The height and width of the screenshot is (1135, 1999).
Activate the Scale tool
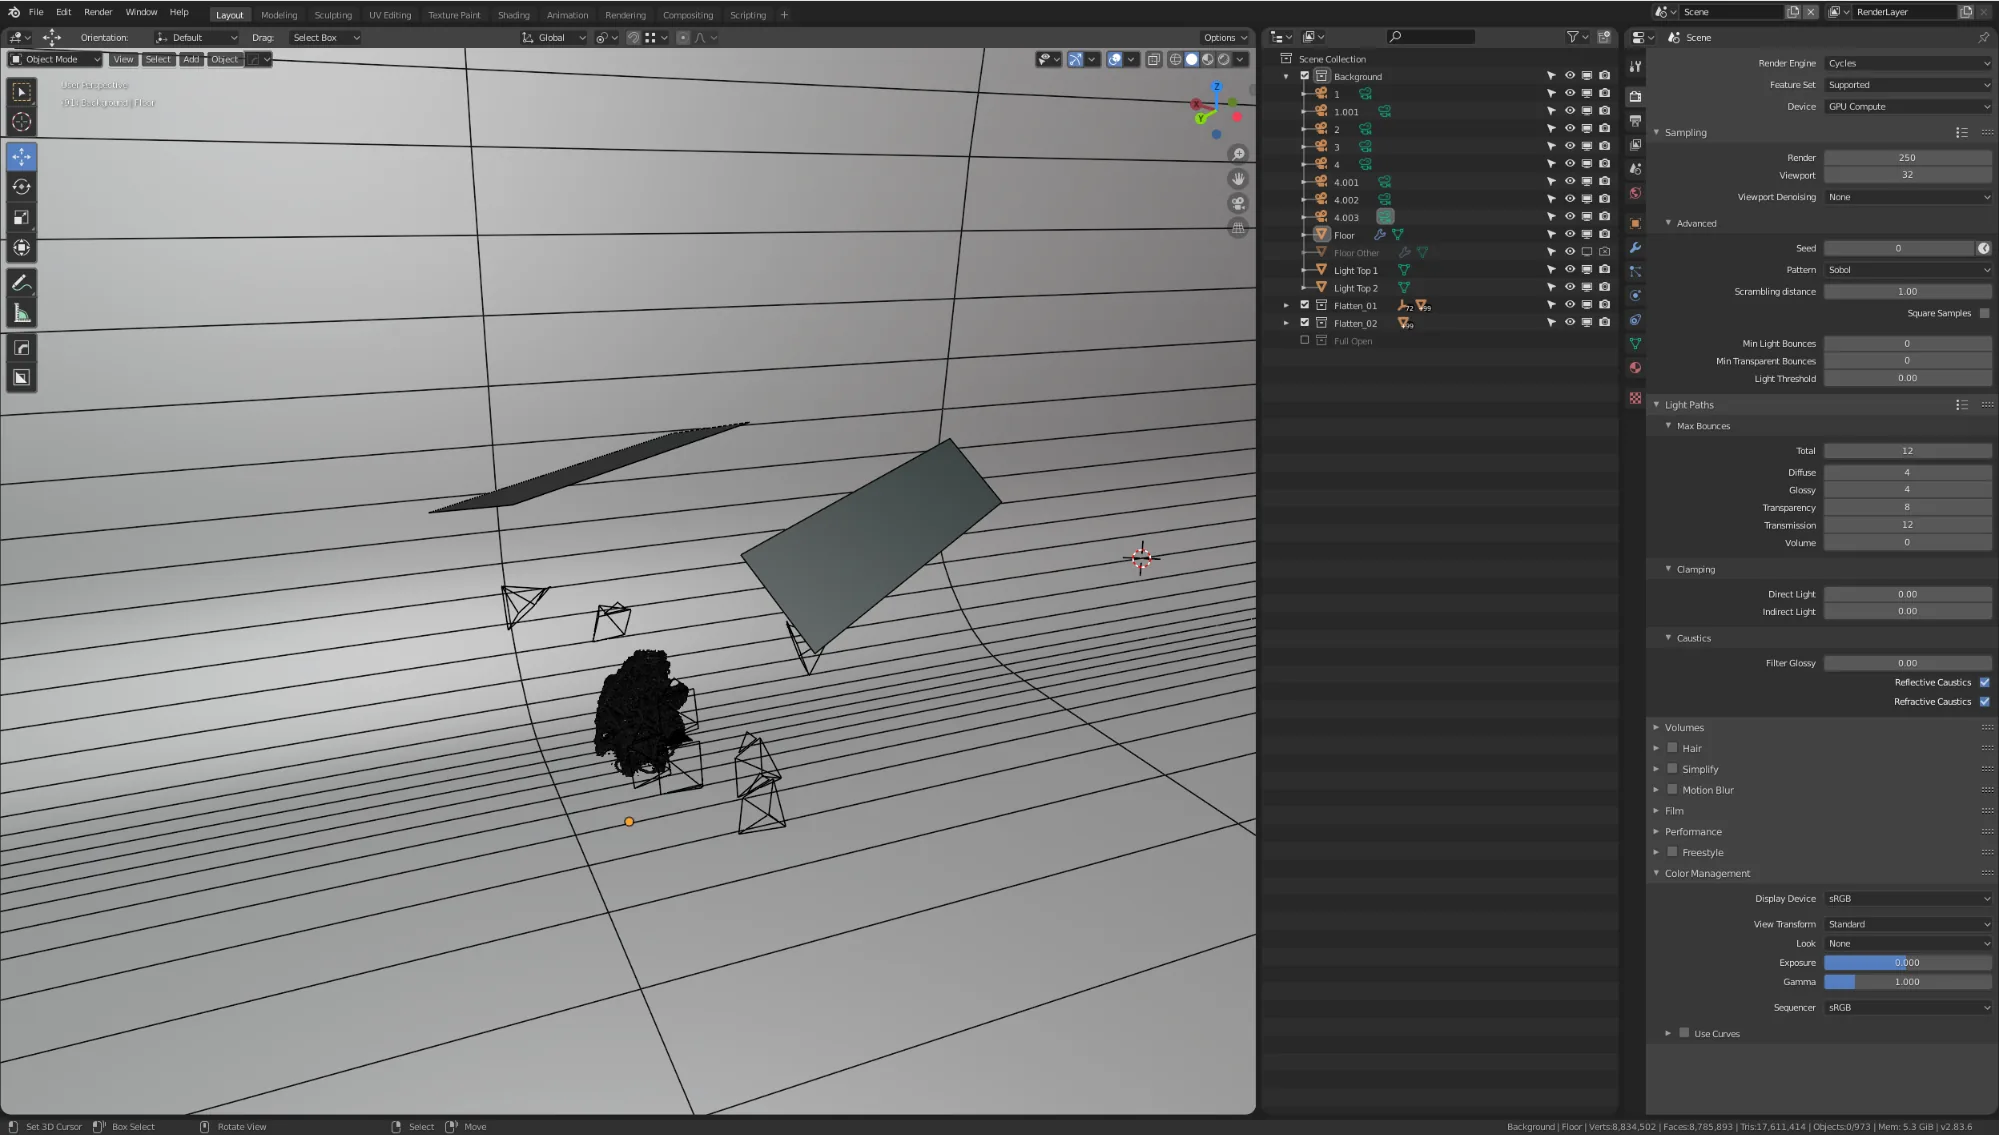point(21,218)
